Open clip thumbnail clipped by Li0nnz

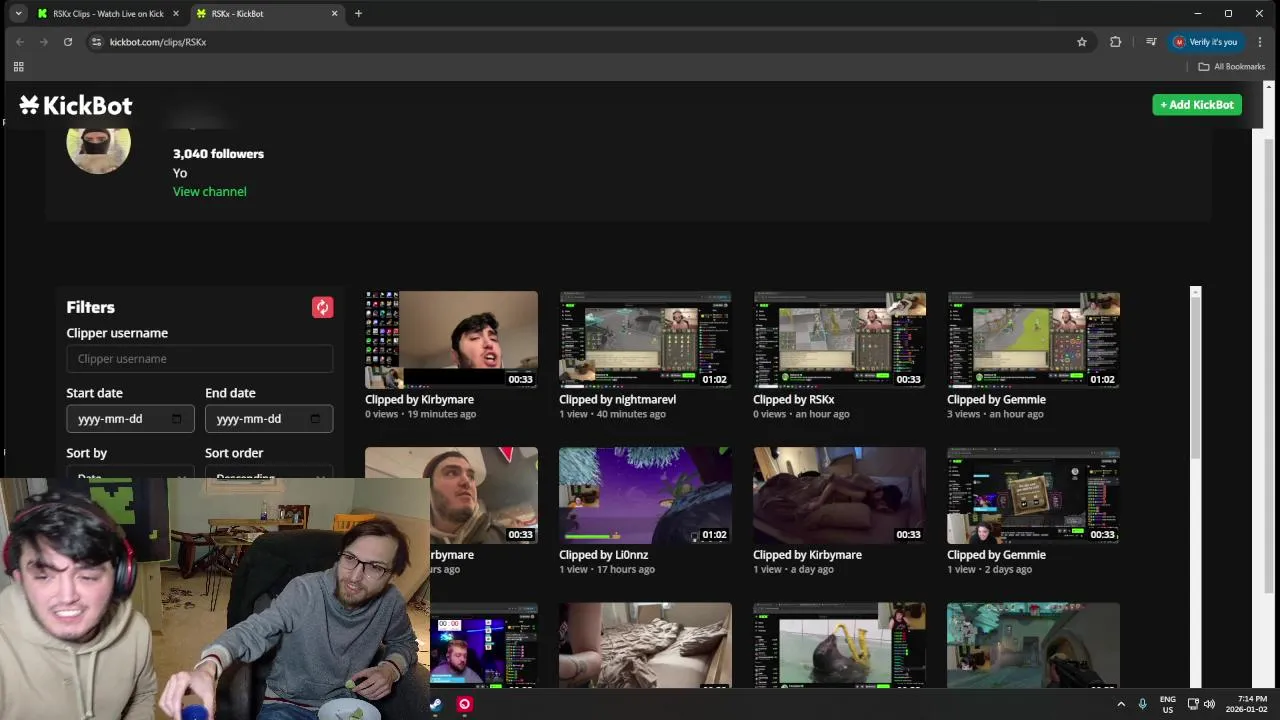(x=645, y=495)
